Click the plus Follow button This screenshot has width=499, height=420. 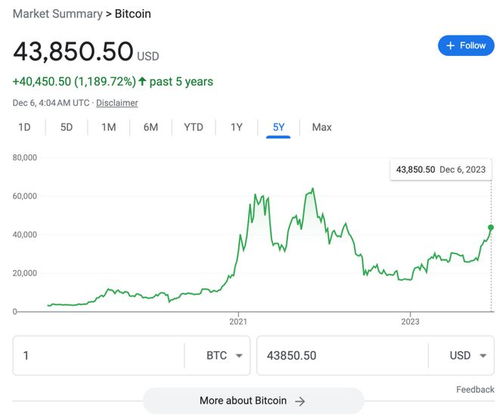466,46
